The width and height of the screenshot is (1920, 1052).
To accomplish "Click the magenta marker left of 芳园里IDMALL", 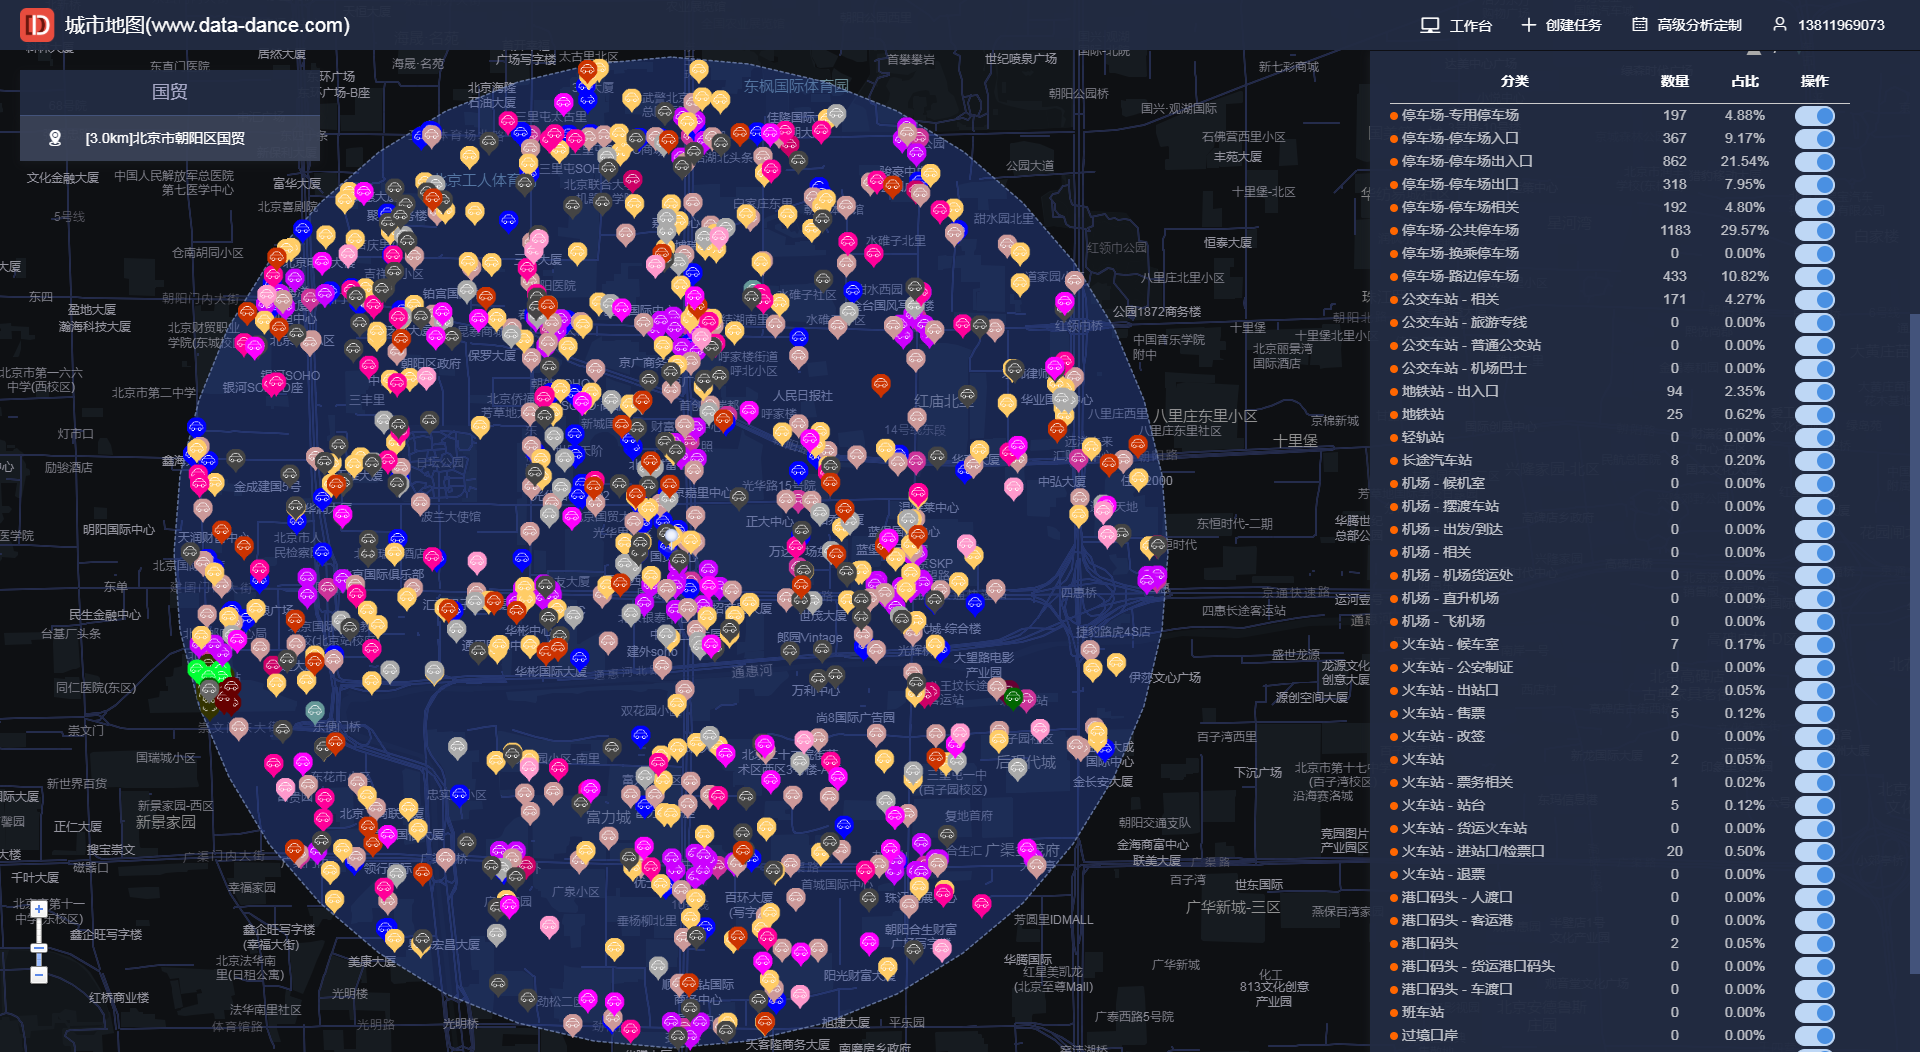I will click(x=982, y=906).
